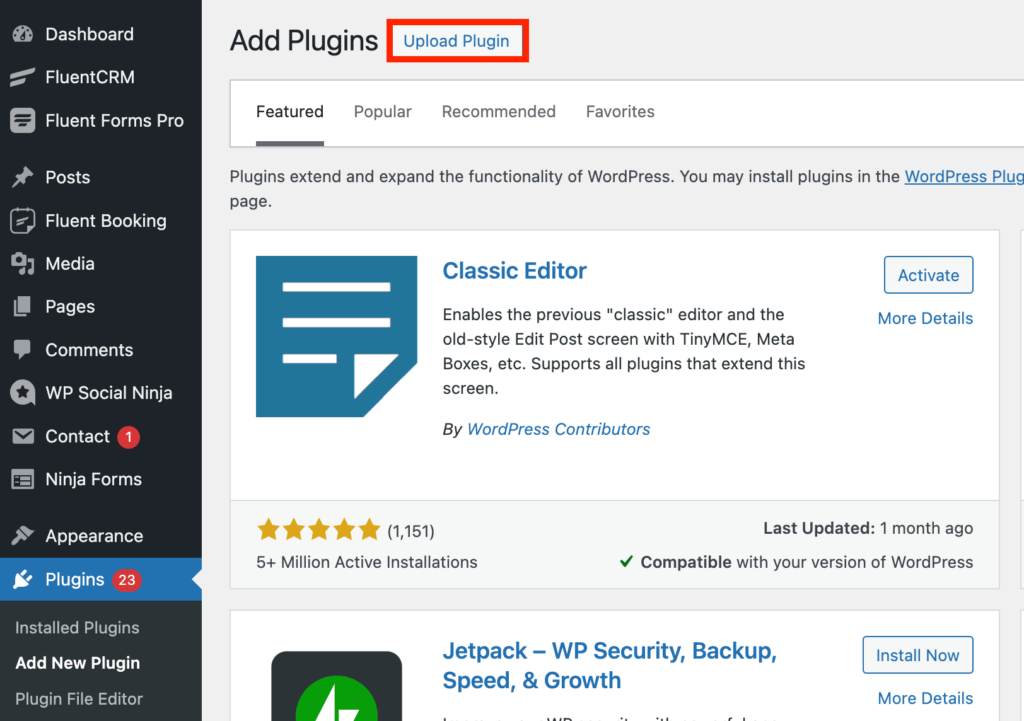Click the Dashboard gauge icon

[x=22, y=34]
